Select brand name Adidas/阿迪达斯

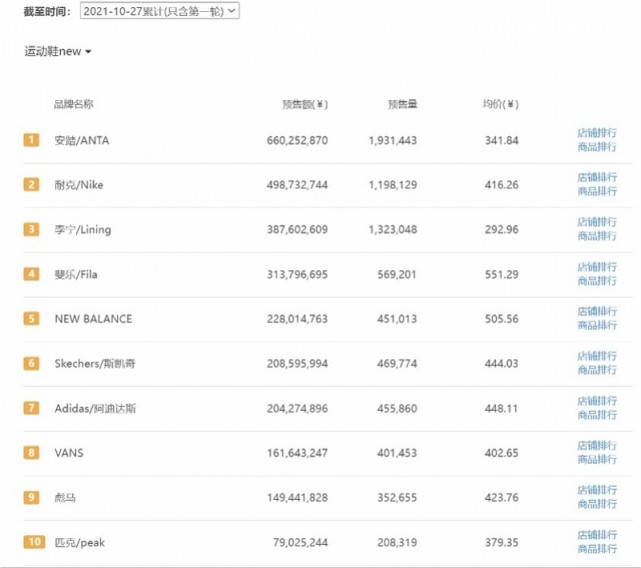coord(95,409)
